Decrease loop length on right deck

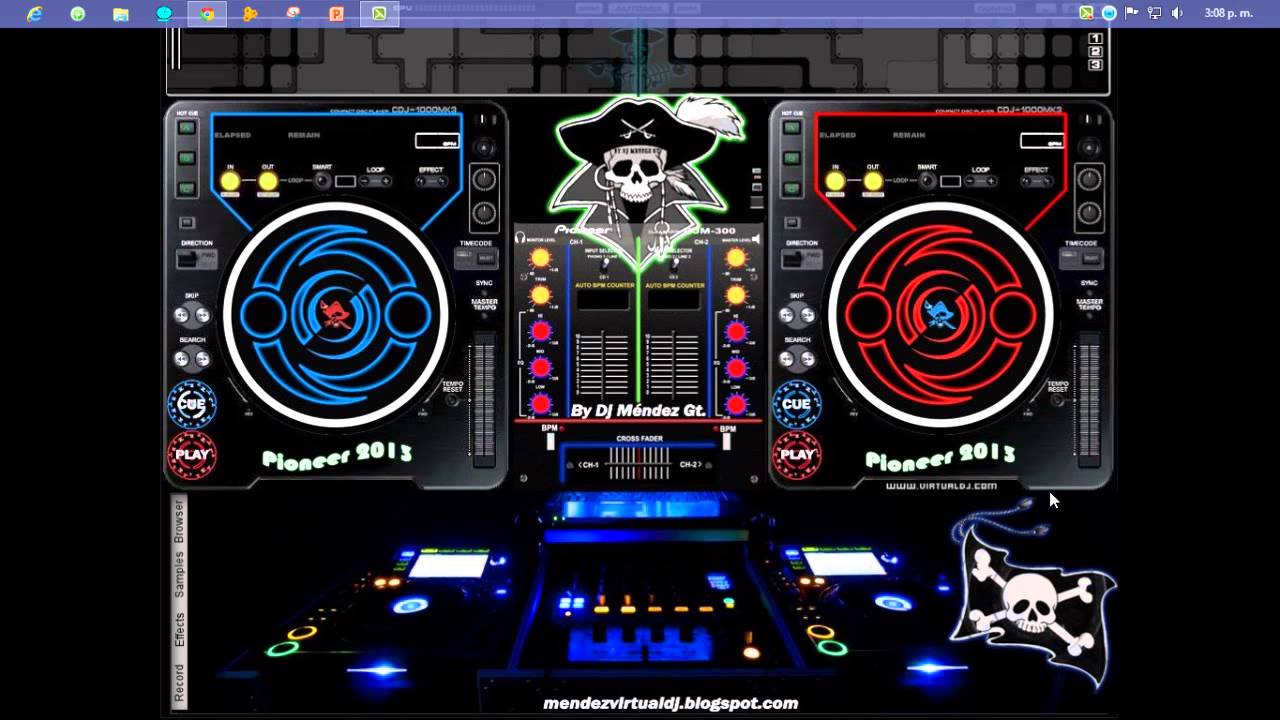pyautogui.click(x=970, y=181)
